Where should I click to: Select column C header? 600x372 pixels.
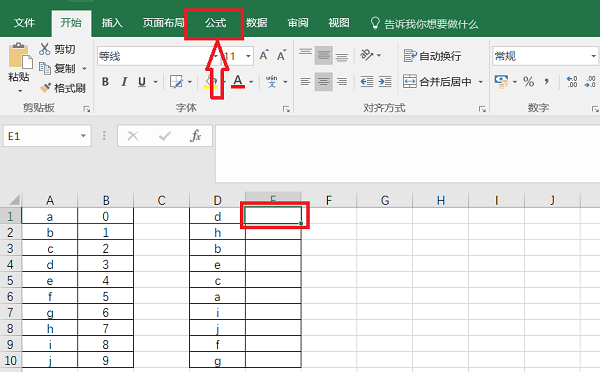161,200
